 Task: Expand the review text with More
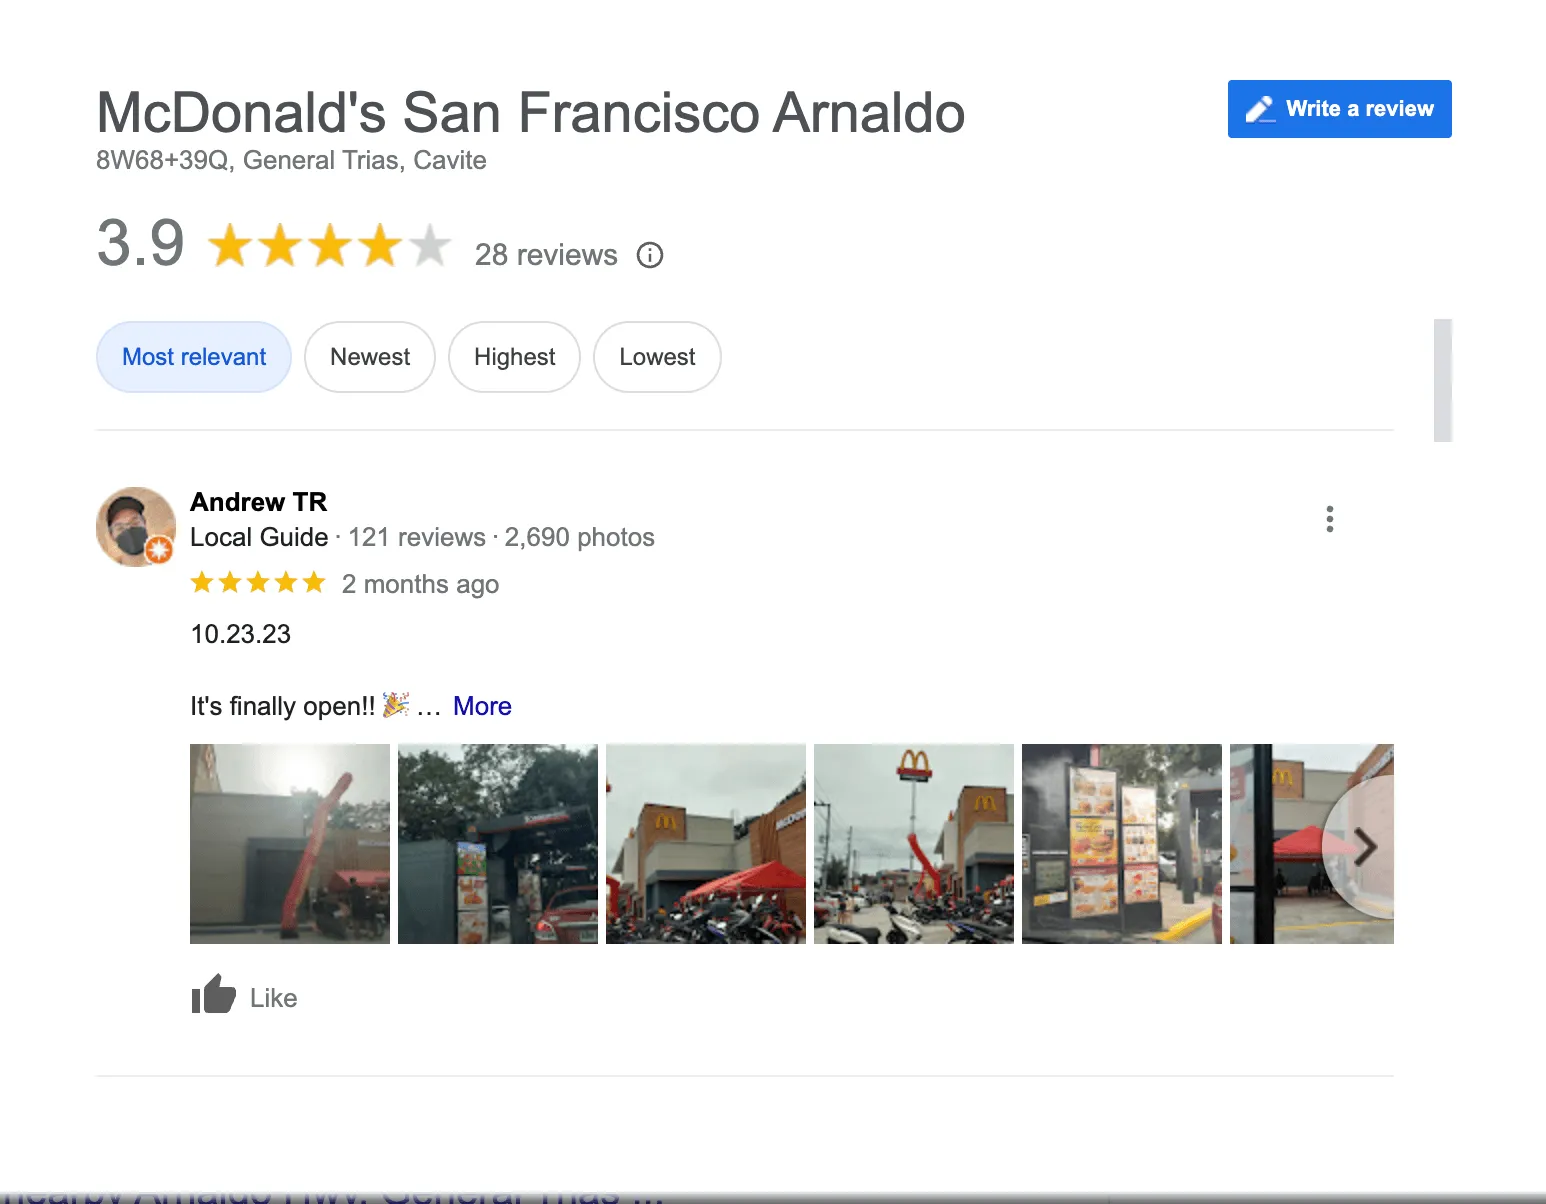pos(482,706)
